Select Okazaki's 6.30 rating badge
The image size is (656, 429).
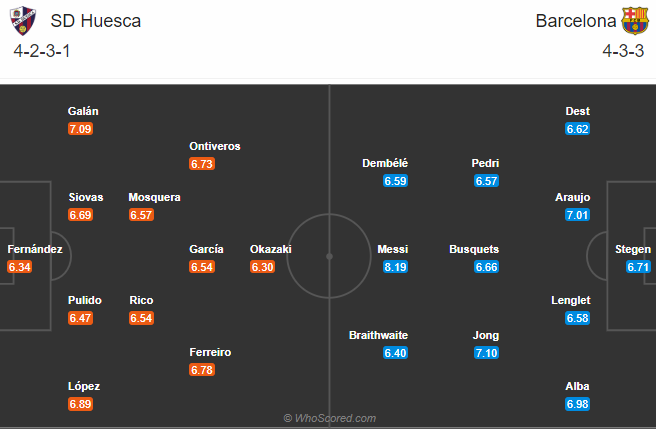[x=264, y=267]
